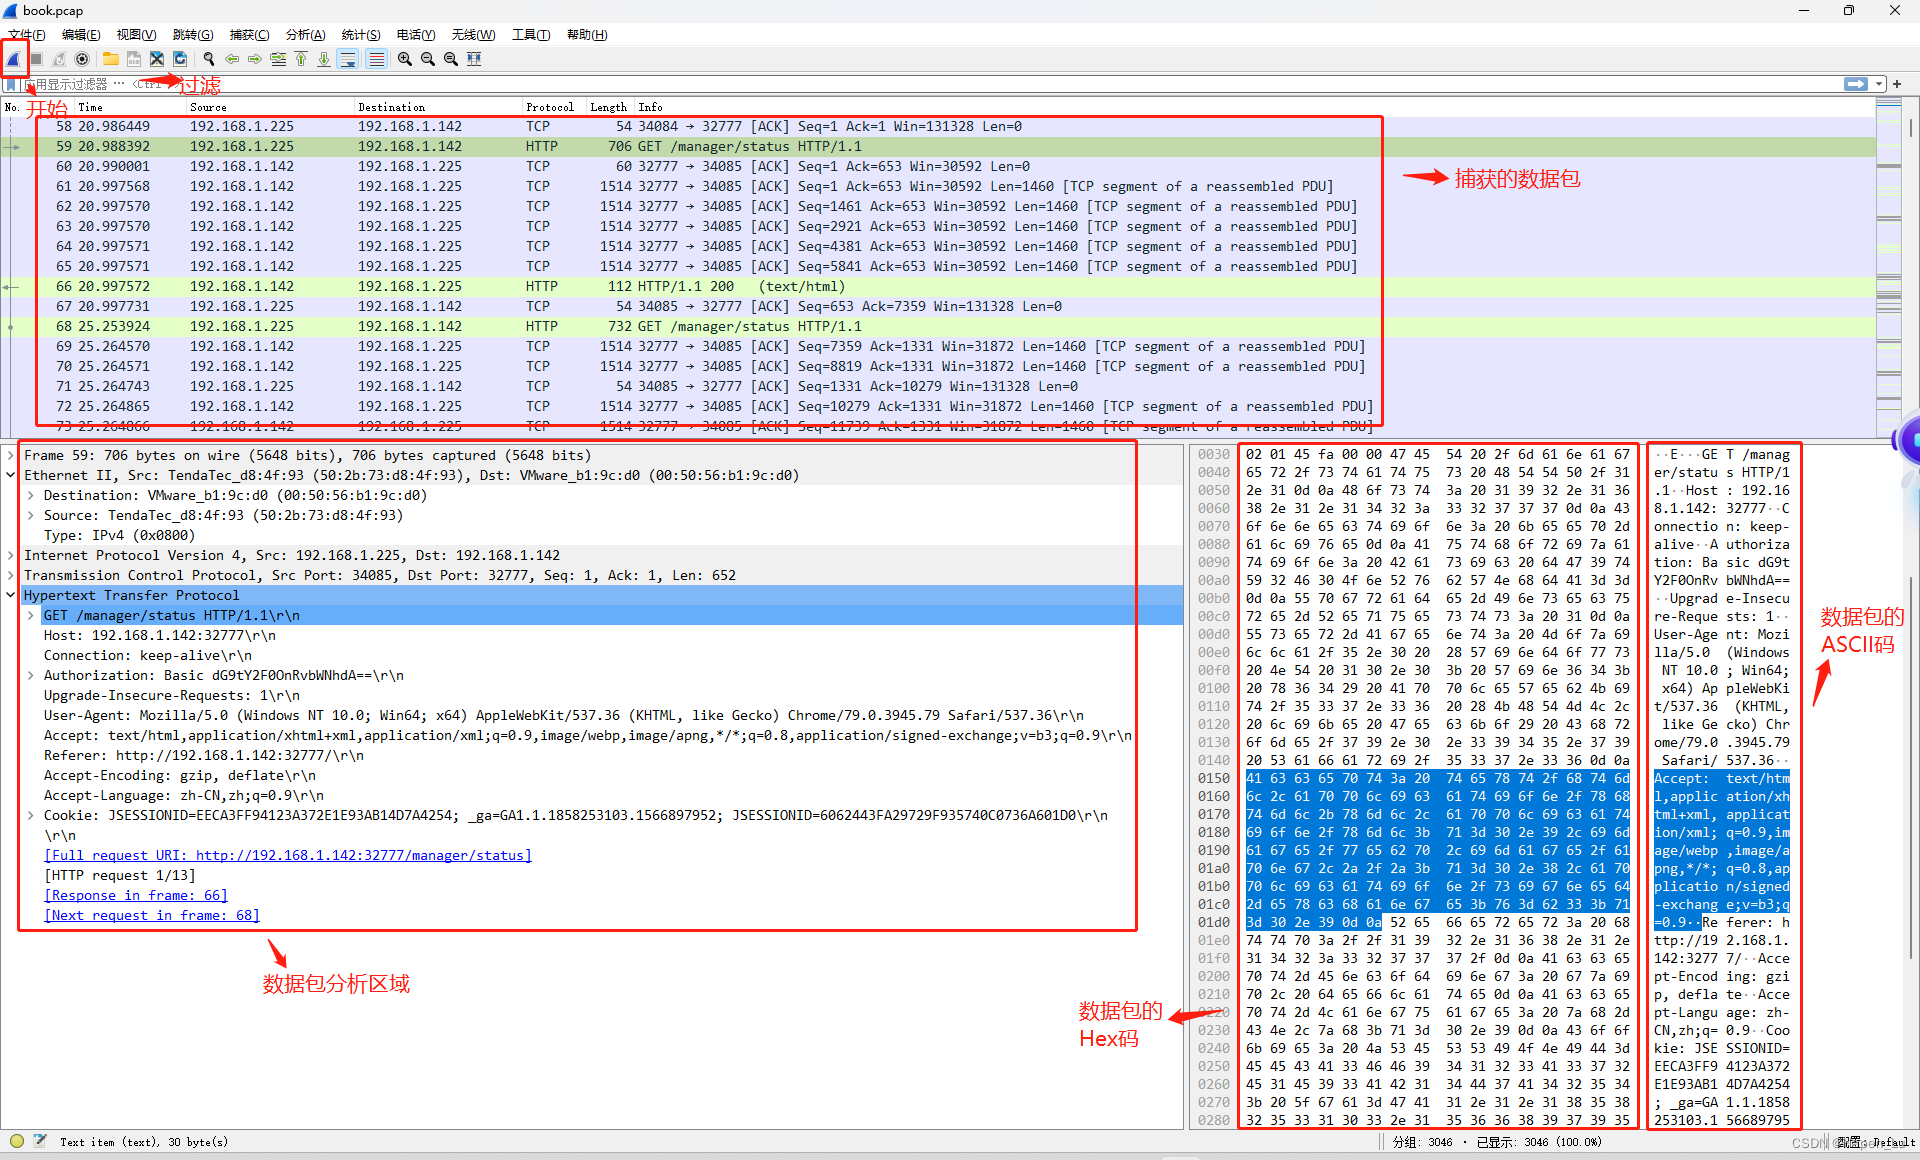Image resolution: width=1920 pixels, height=1160 pixels.
Task: Click the expert information dot in status bar
Action: pyautogui.click(x=16, y=1141)
